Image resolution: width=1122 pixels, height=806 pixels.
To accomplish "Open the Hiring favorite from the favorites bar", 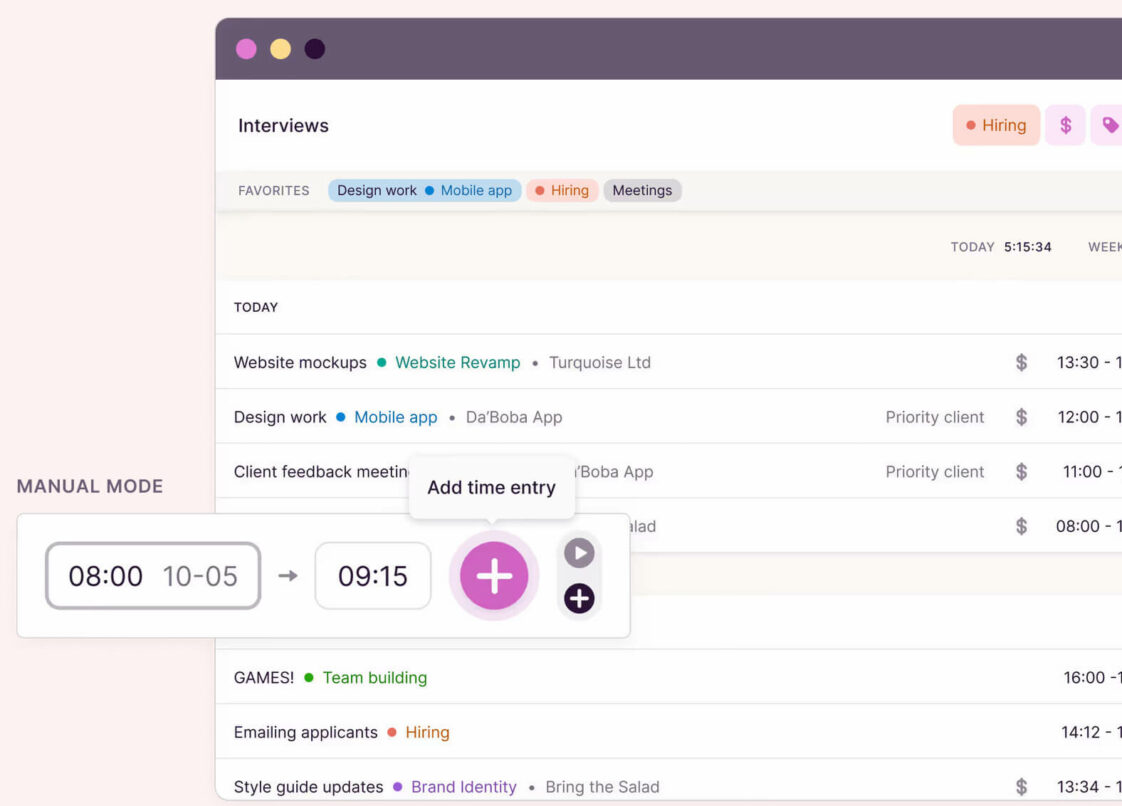I will pyautogui.click(x=562, y=190).
